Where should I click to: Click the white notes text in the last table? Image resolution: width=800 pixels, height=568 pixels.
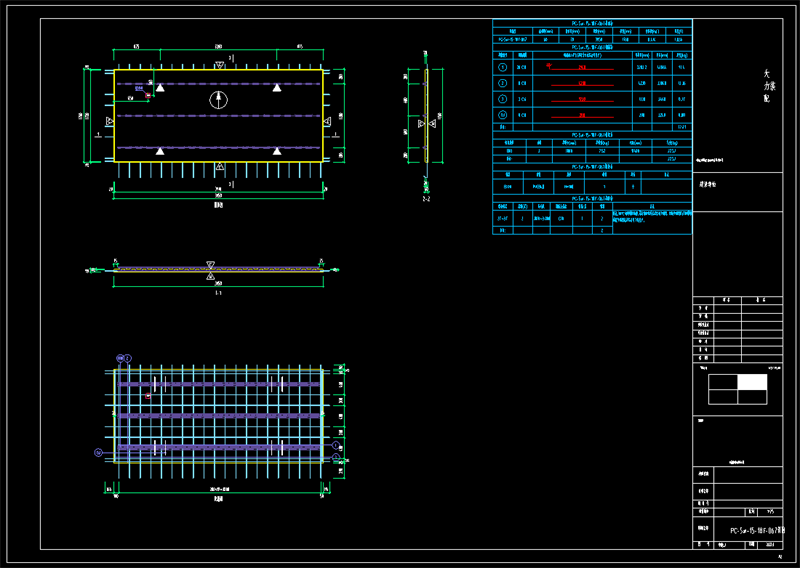point(652,217)
